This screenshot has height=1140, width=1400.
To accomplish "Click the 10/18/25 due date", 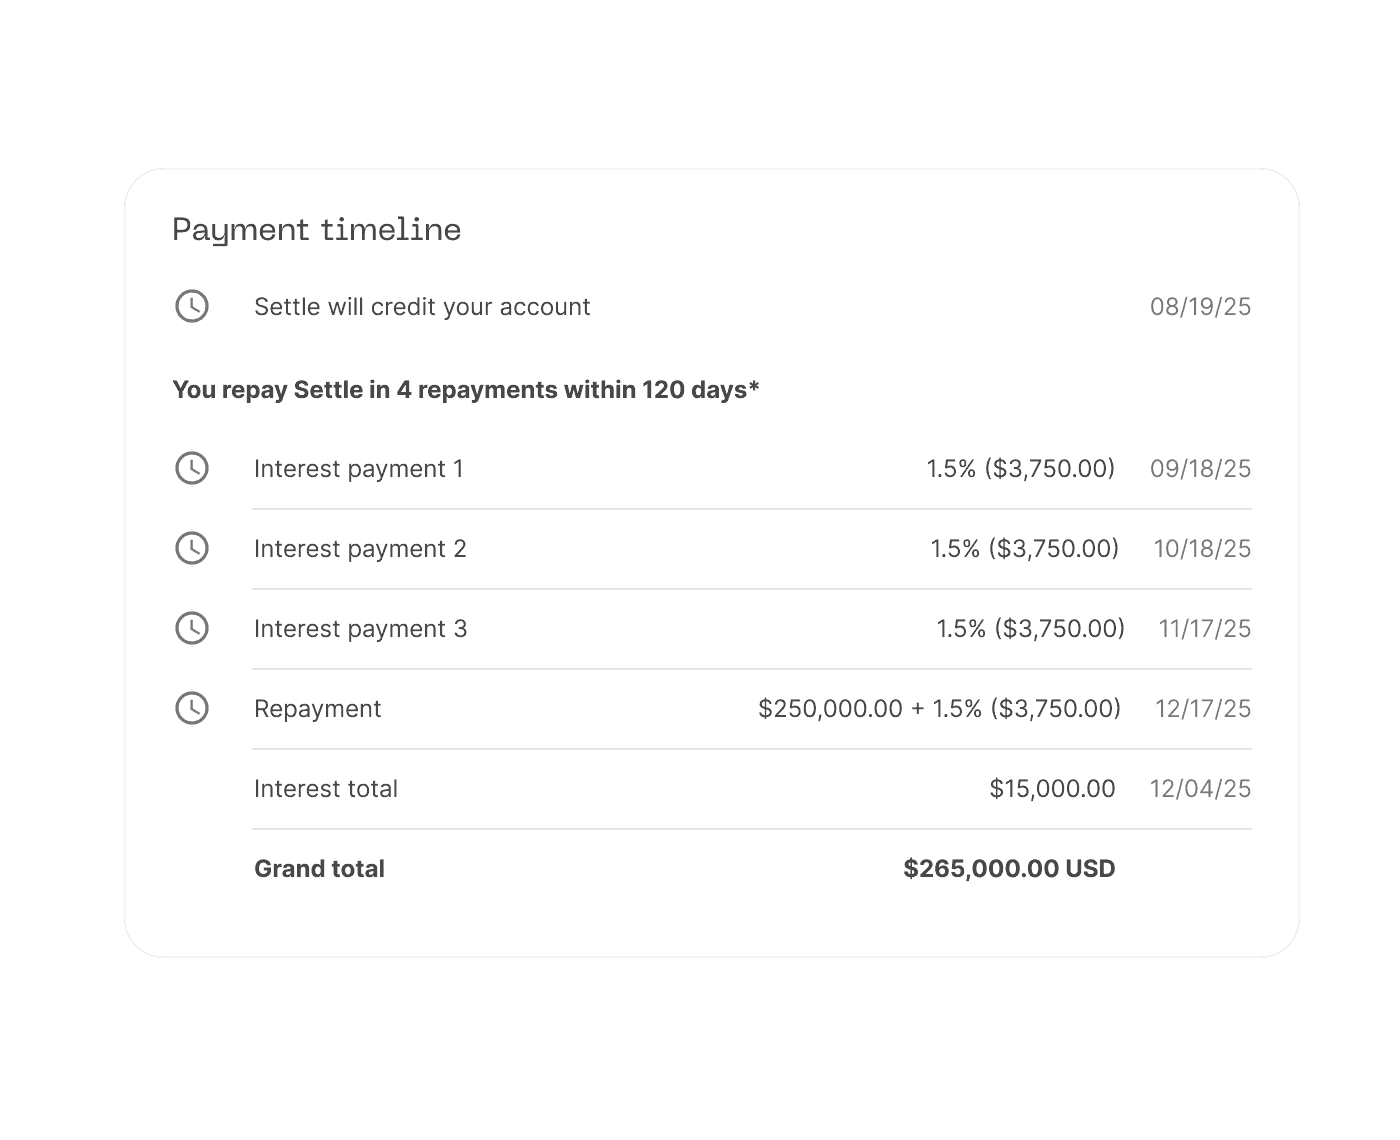I will (x=1202, y=549).
